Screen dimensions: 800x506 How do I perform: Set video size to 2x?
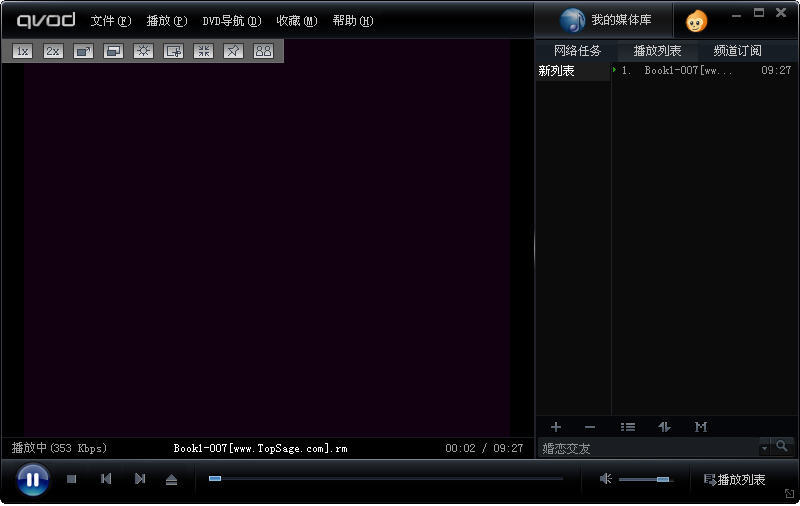tap(53, 51)
